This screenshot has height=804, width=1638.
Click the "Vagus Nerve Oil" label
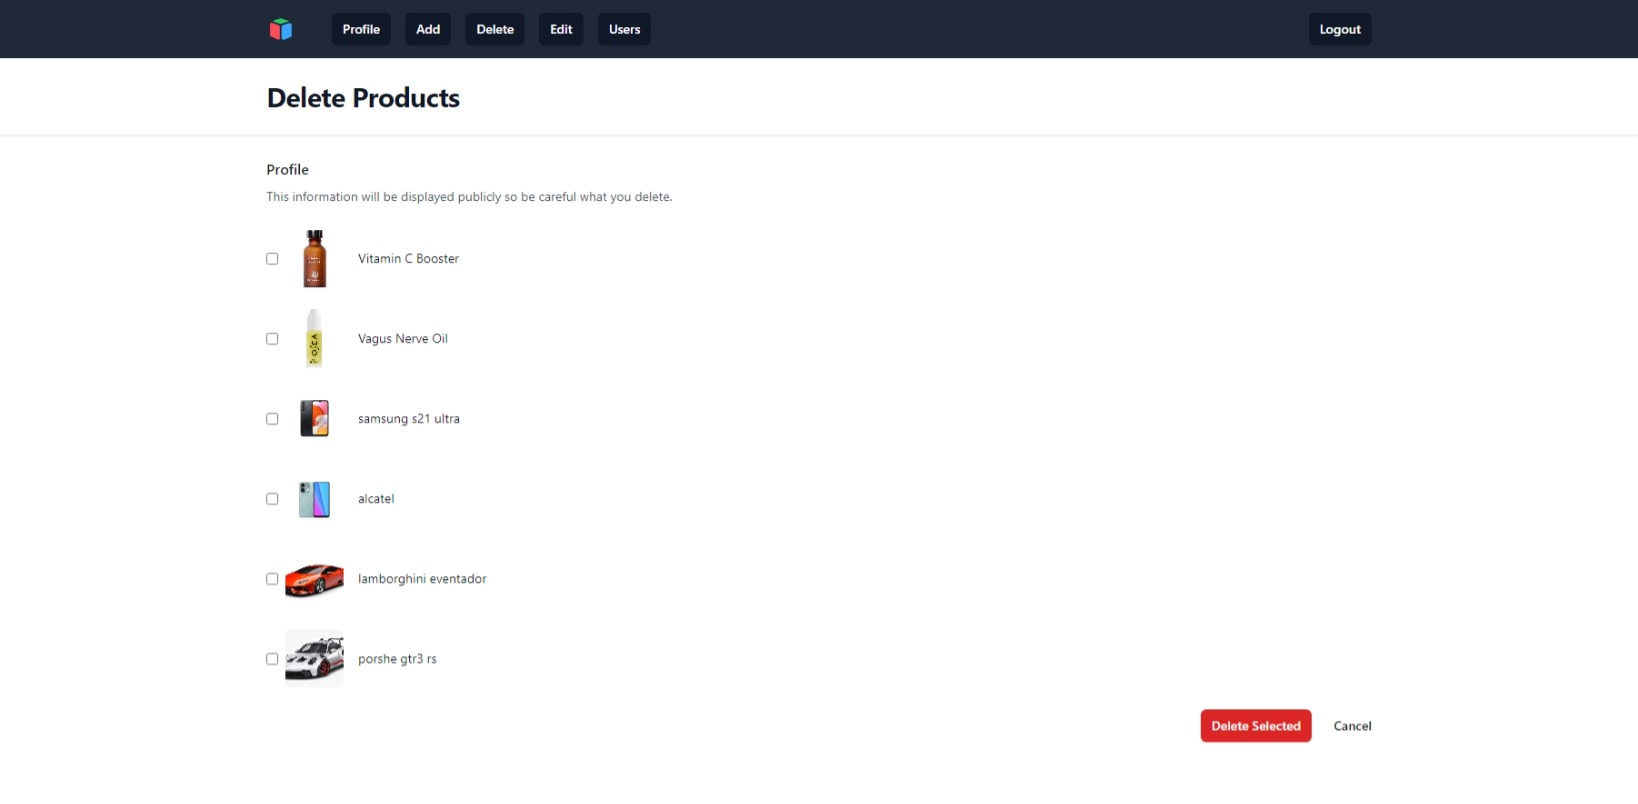point(403,339)
